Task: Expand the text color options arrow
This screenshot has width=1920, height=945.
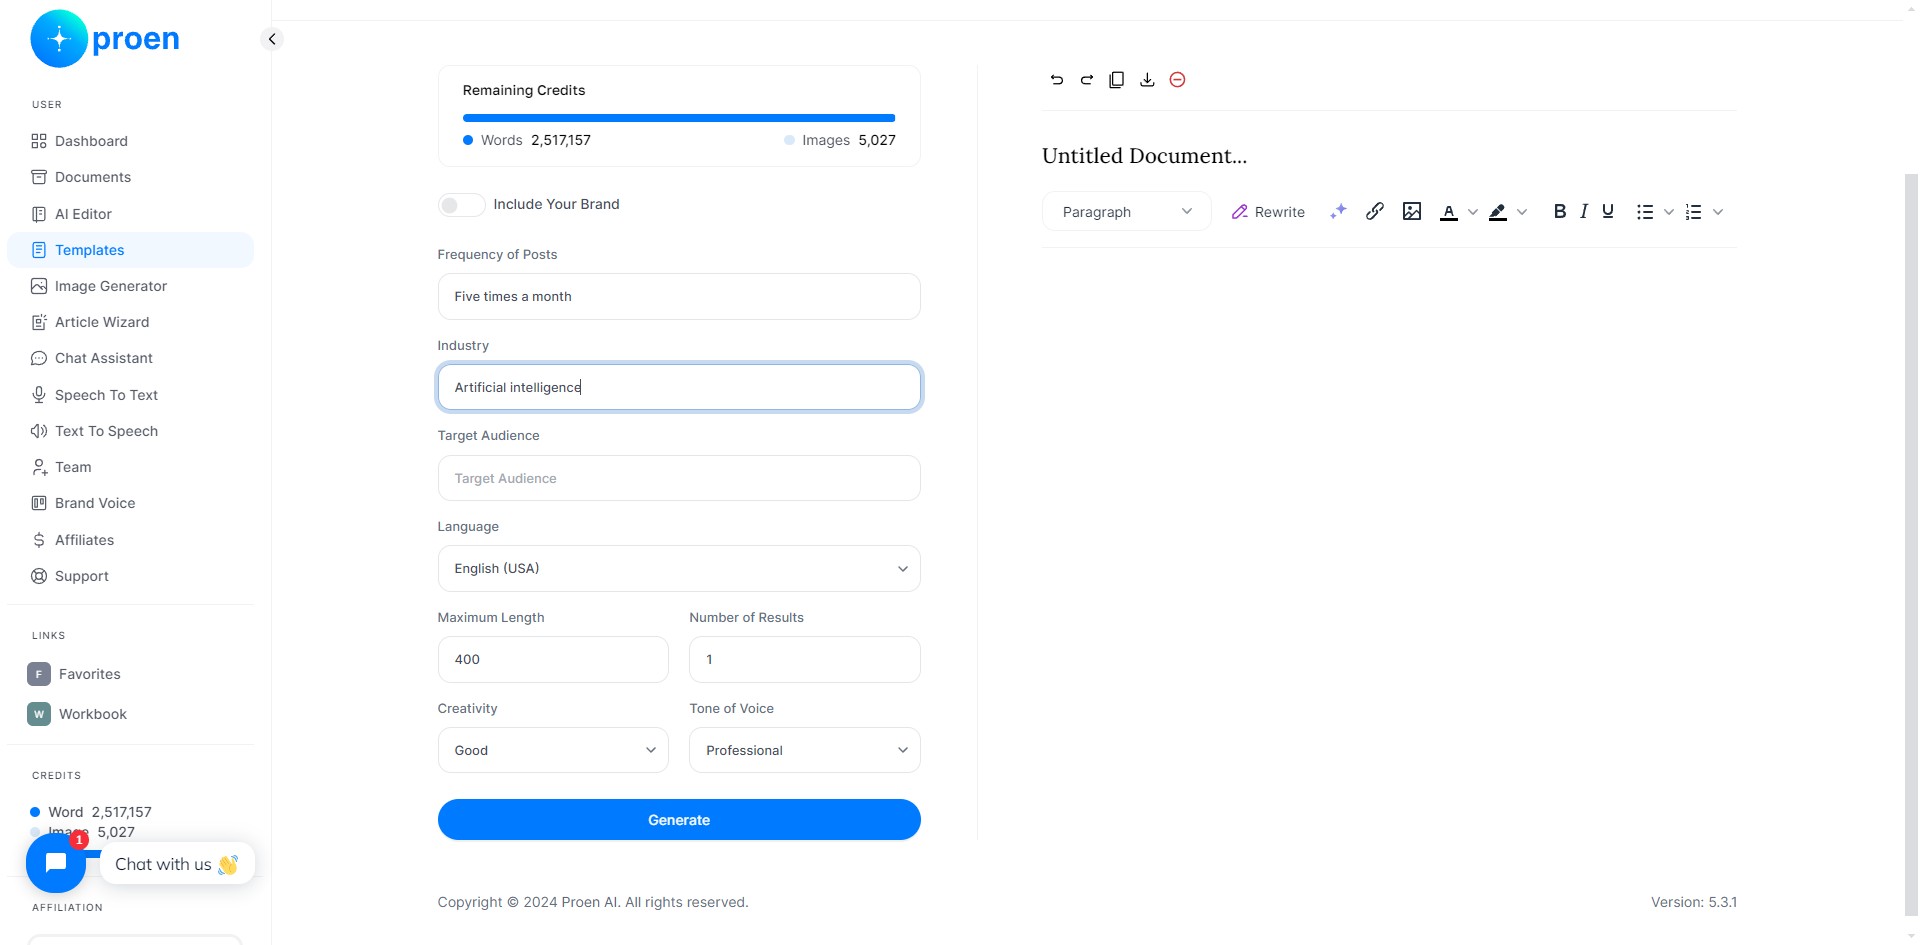Action: pos(1473,212)
